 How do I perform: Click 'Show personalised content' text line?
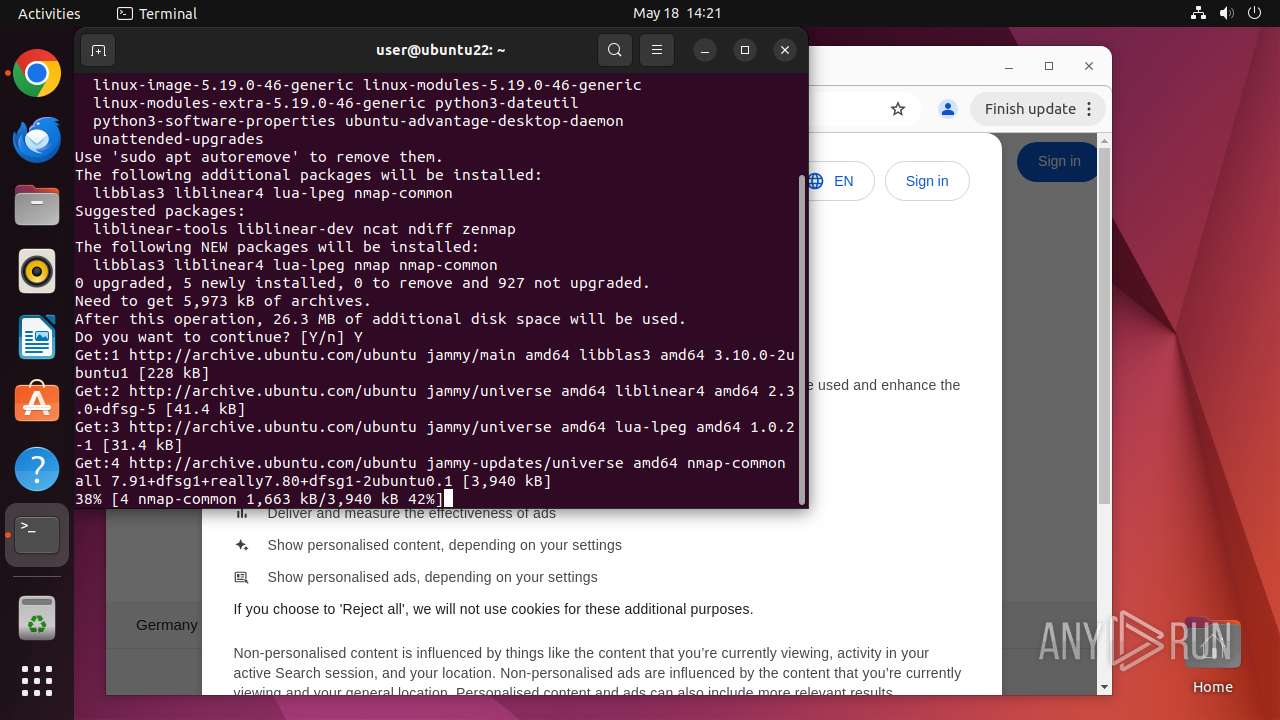pos(444,545)
